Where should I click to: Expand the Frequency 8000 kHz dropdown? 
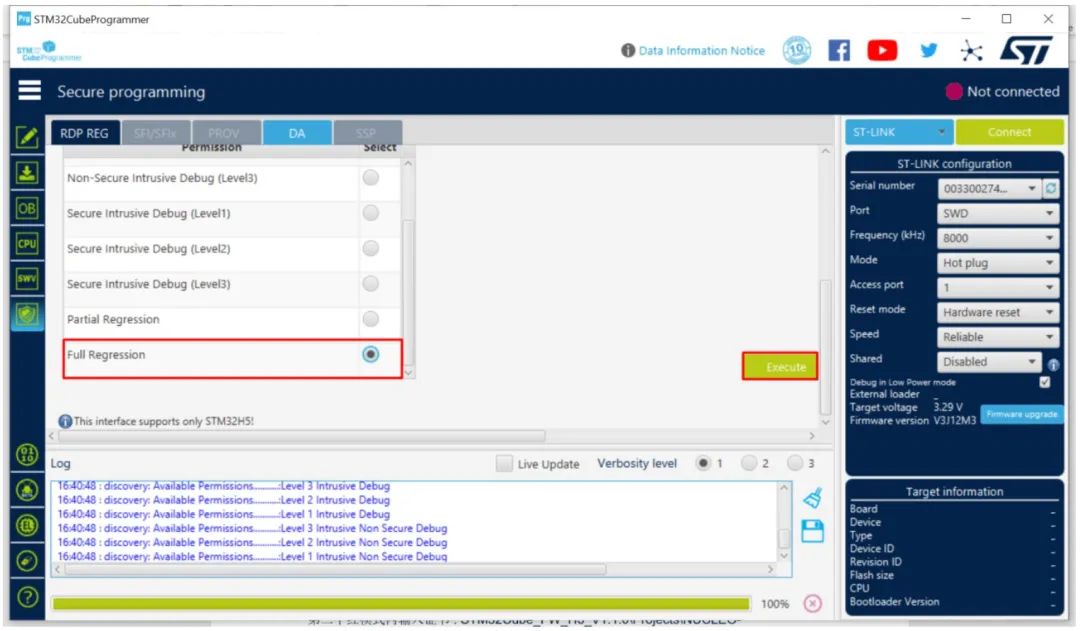(997, 238)
